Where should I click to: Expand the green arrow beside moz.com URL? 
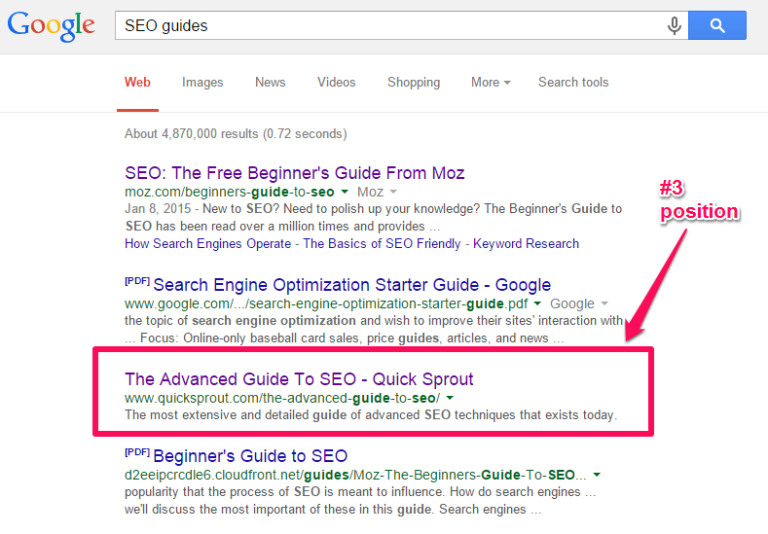pos(344,192)
